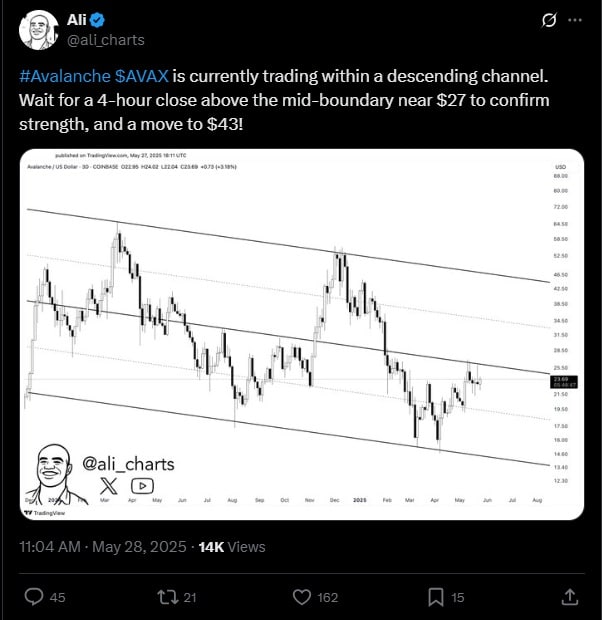
Task: Click the YouTube play icon in watermark
Action: pyautogui.click(x=142, y=485)
